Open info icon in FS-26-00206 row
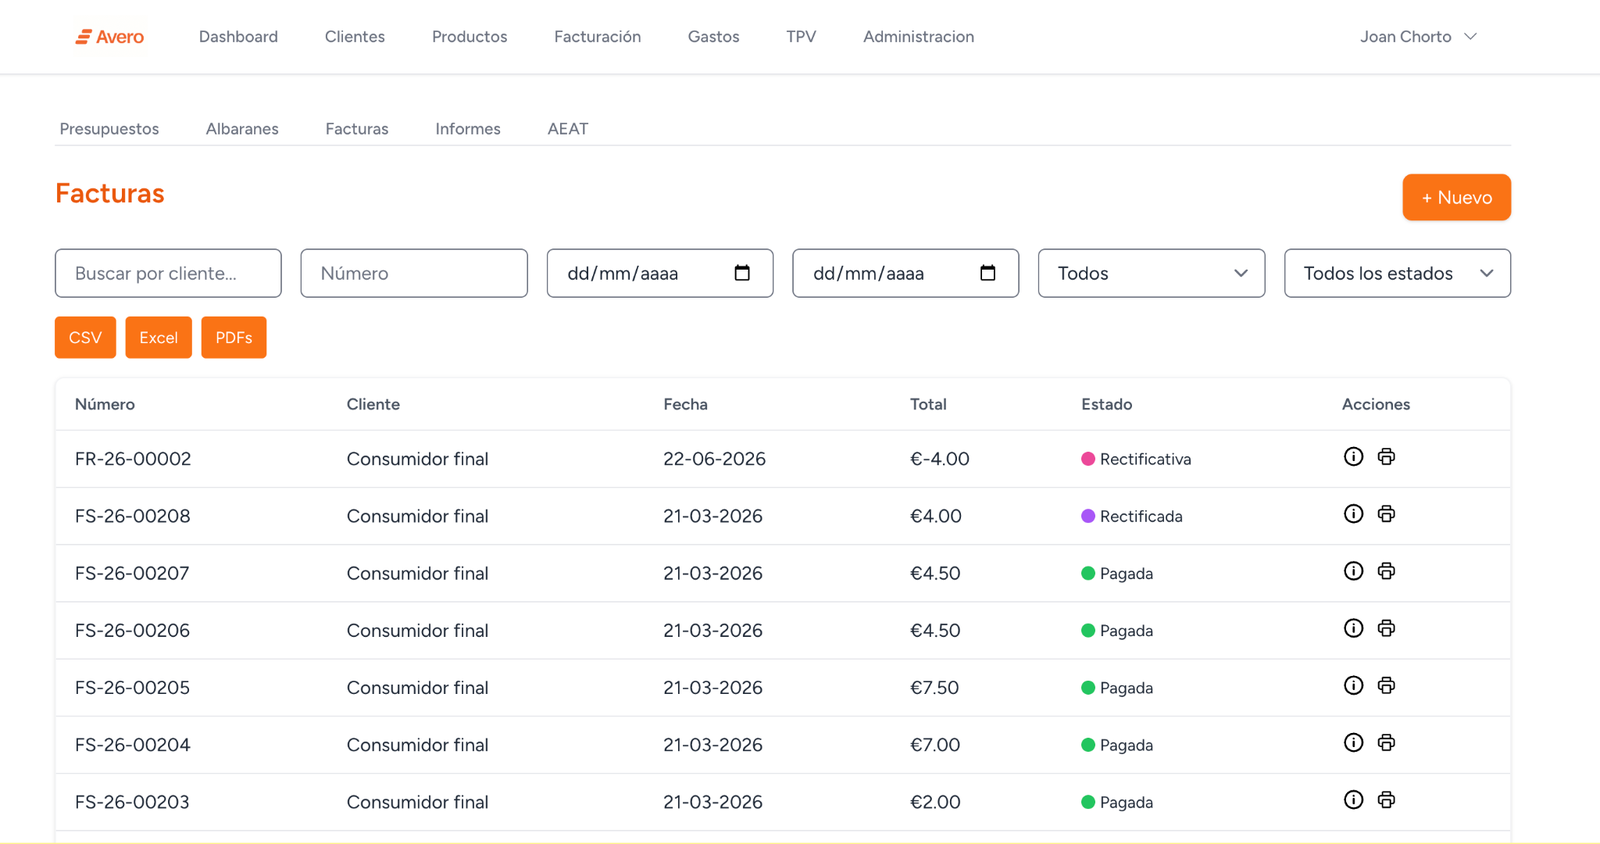The image size is (1600, 844). (x=1353, y=628)
